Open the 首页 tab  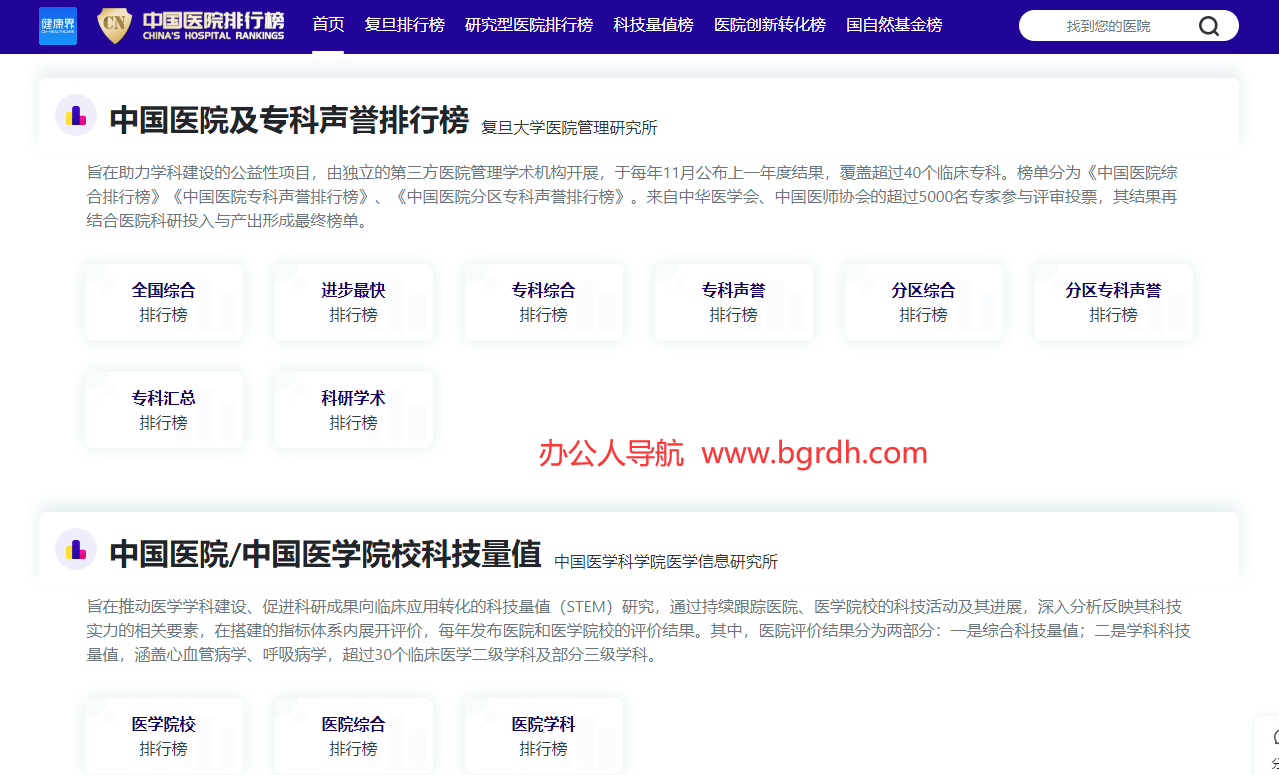[328, 25]
